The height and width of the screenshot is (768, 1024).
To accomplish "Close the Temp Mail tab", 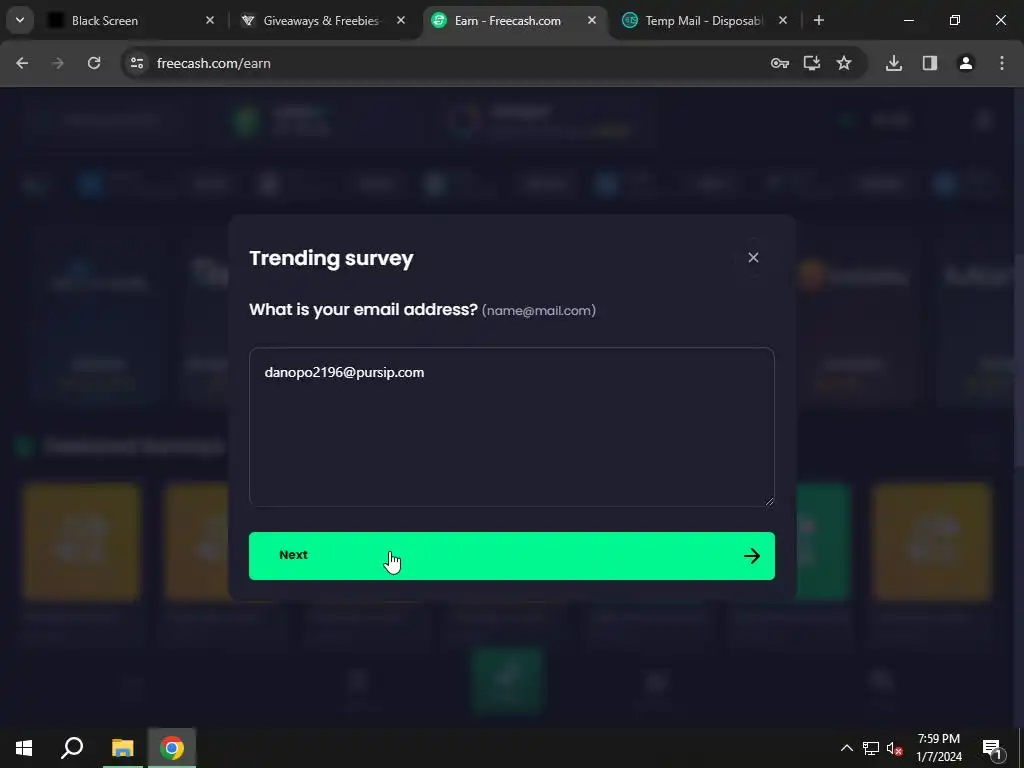I will tap(783, 21).
